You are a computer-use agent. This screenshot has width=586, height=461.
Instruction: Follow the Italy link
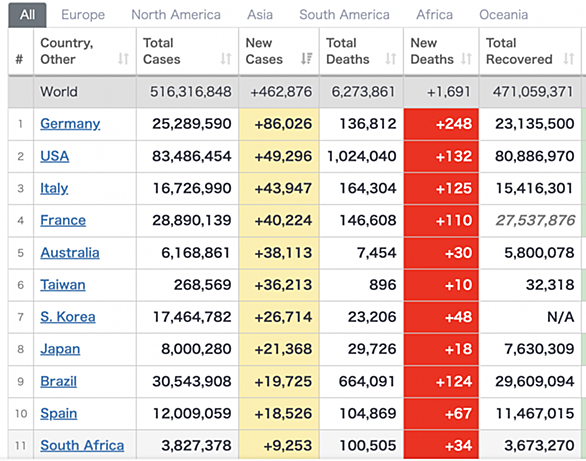point(54,188)
